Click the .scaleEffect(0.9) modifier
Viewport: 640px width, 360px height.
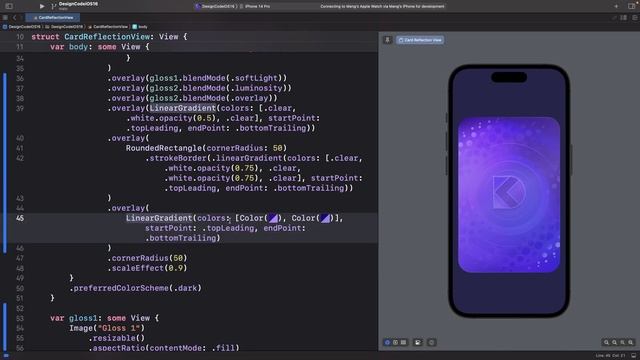click(147, 268)
